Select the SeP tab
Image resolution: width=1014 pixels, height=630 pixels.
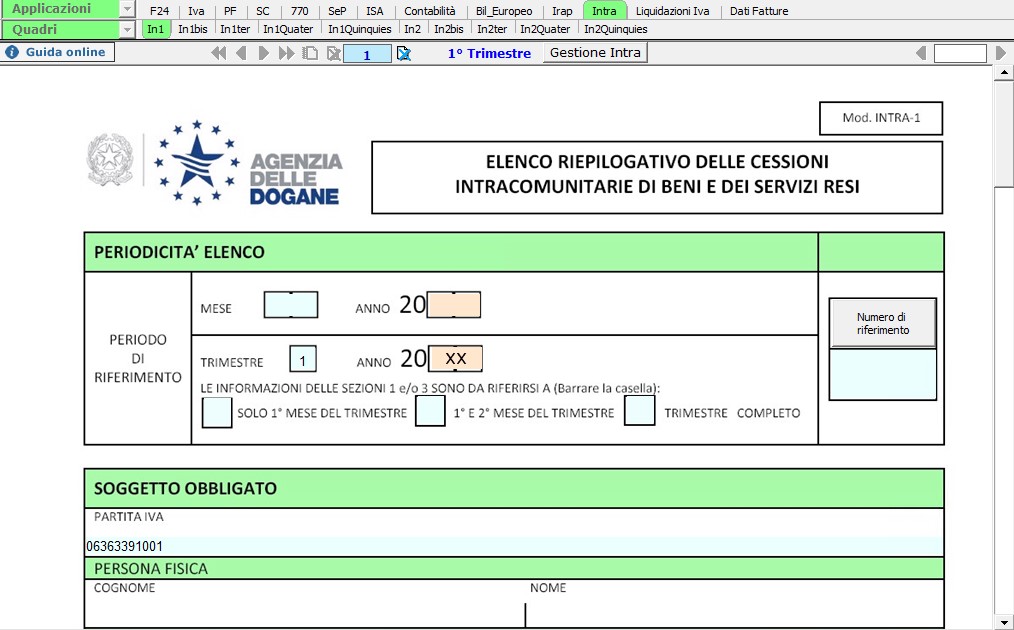click(x=337, y=10)
